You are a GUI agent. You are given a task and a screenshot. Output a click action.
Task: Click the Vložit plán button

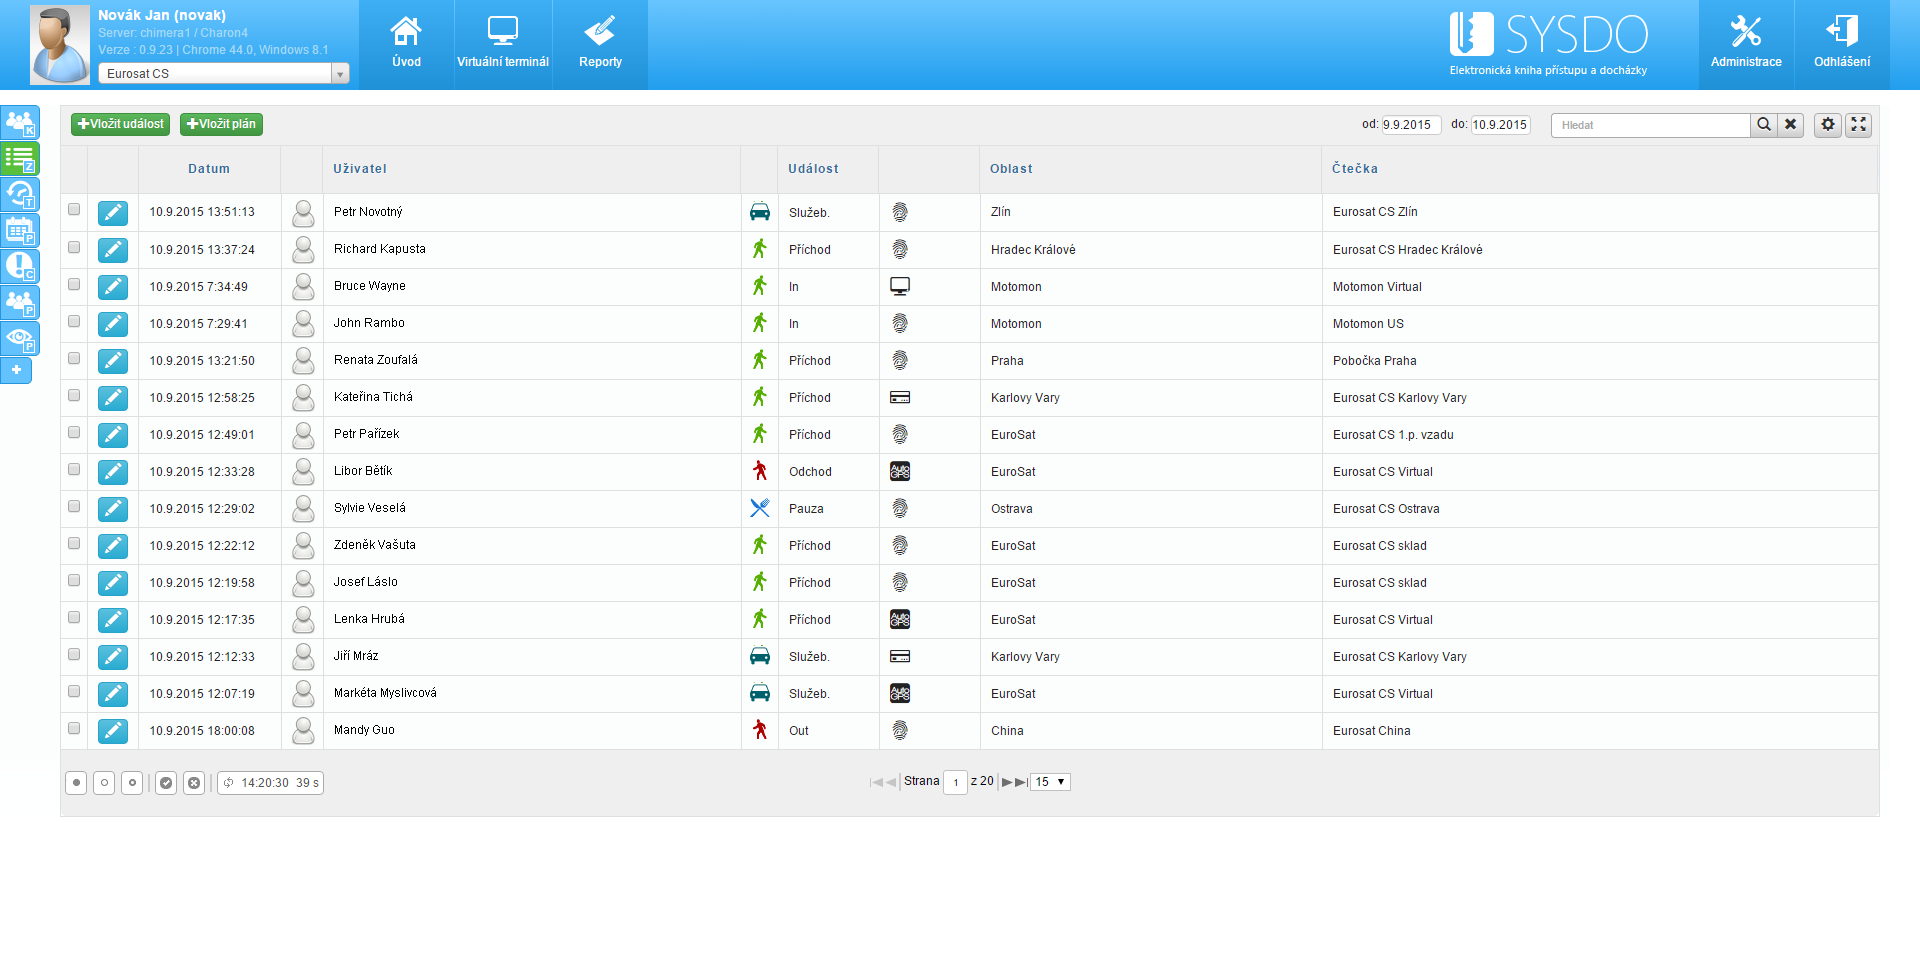coord(221,124)
